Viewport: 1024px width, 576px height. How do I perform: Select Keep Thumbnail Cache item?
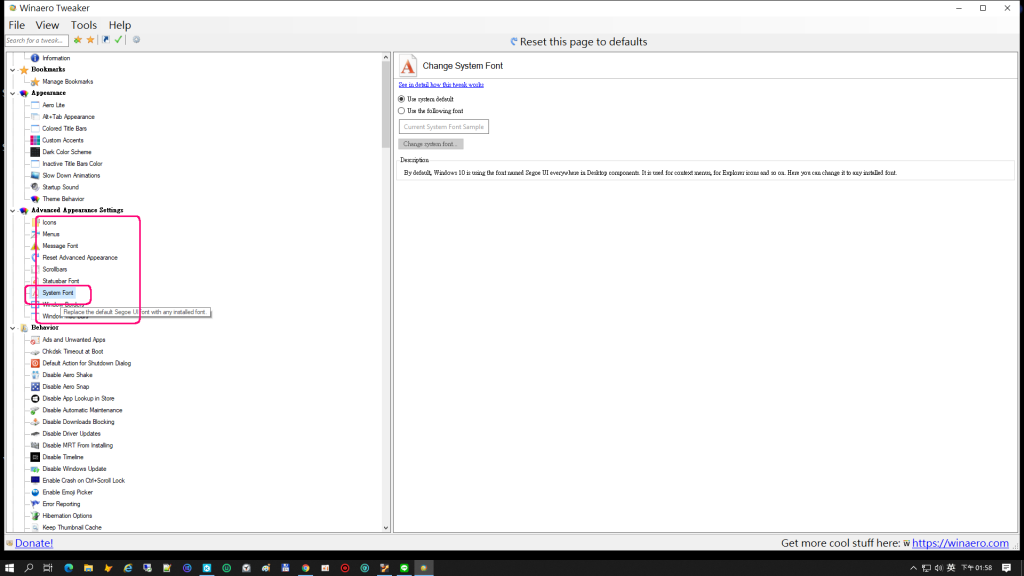pyautogui.click(x=72, y=528)
